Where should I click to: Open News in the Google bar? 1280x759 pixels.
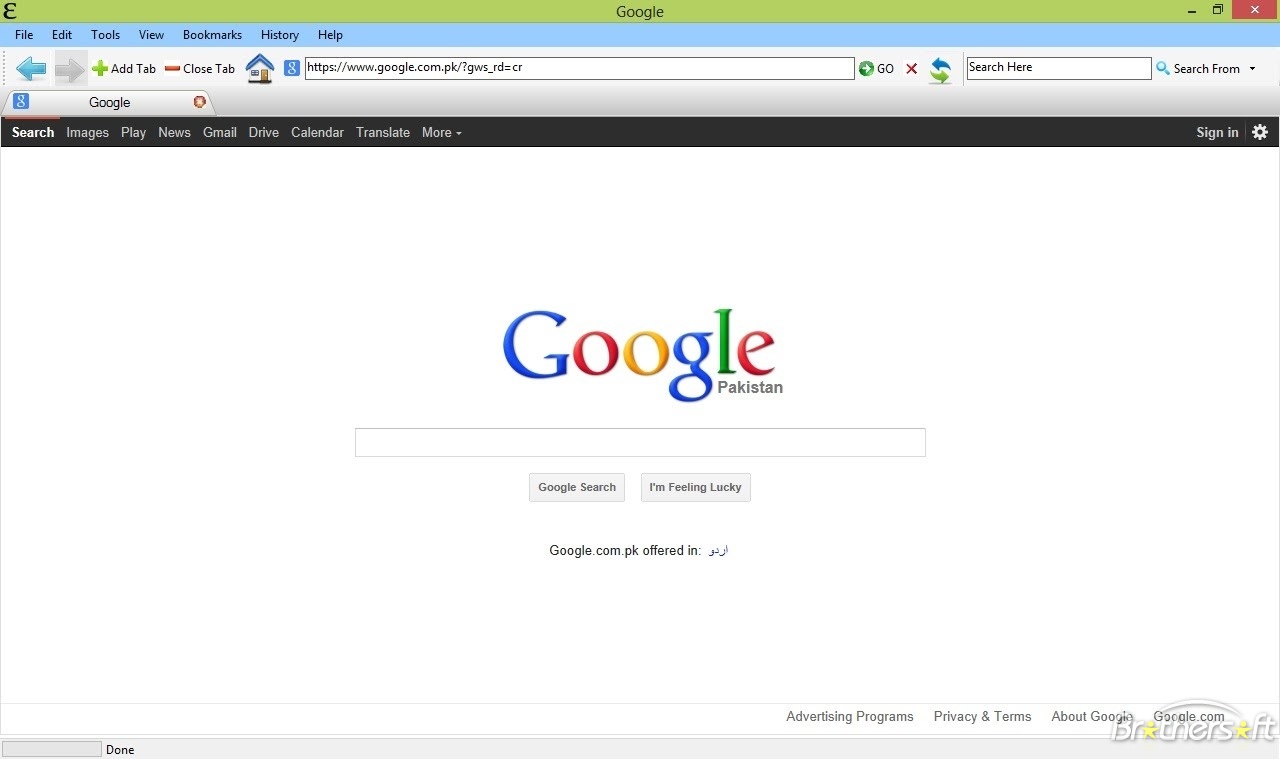coord(174,132)
